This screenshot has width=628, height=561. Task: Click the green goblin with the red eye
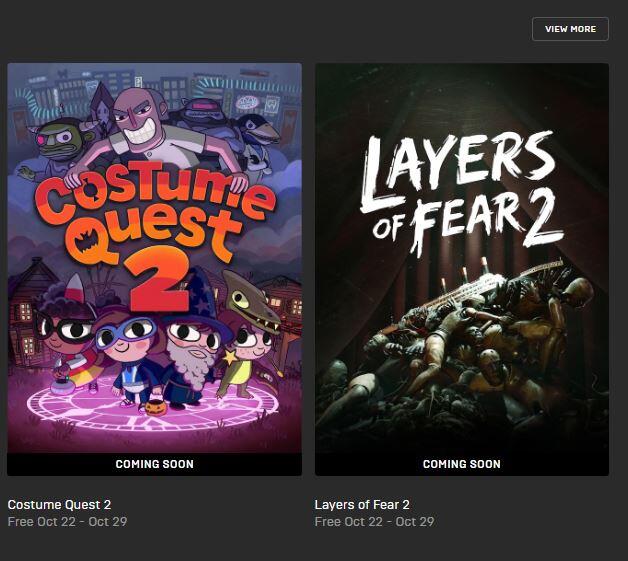coord(58,147)
